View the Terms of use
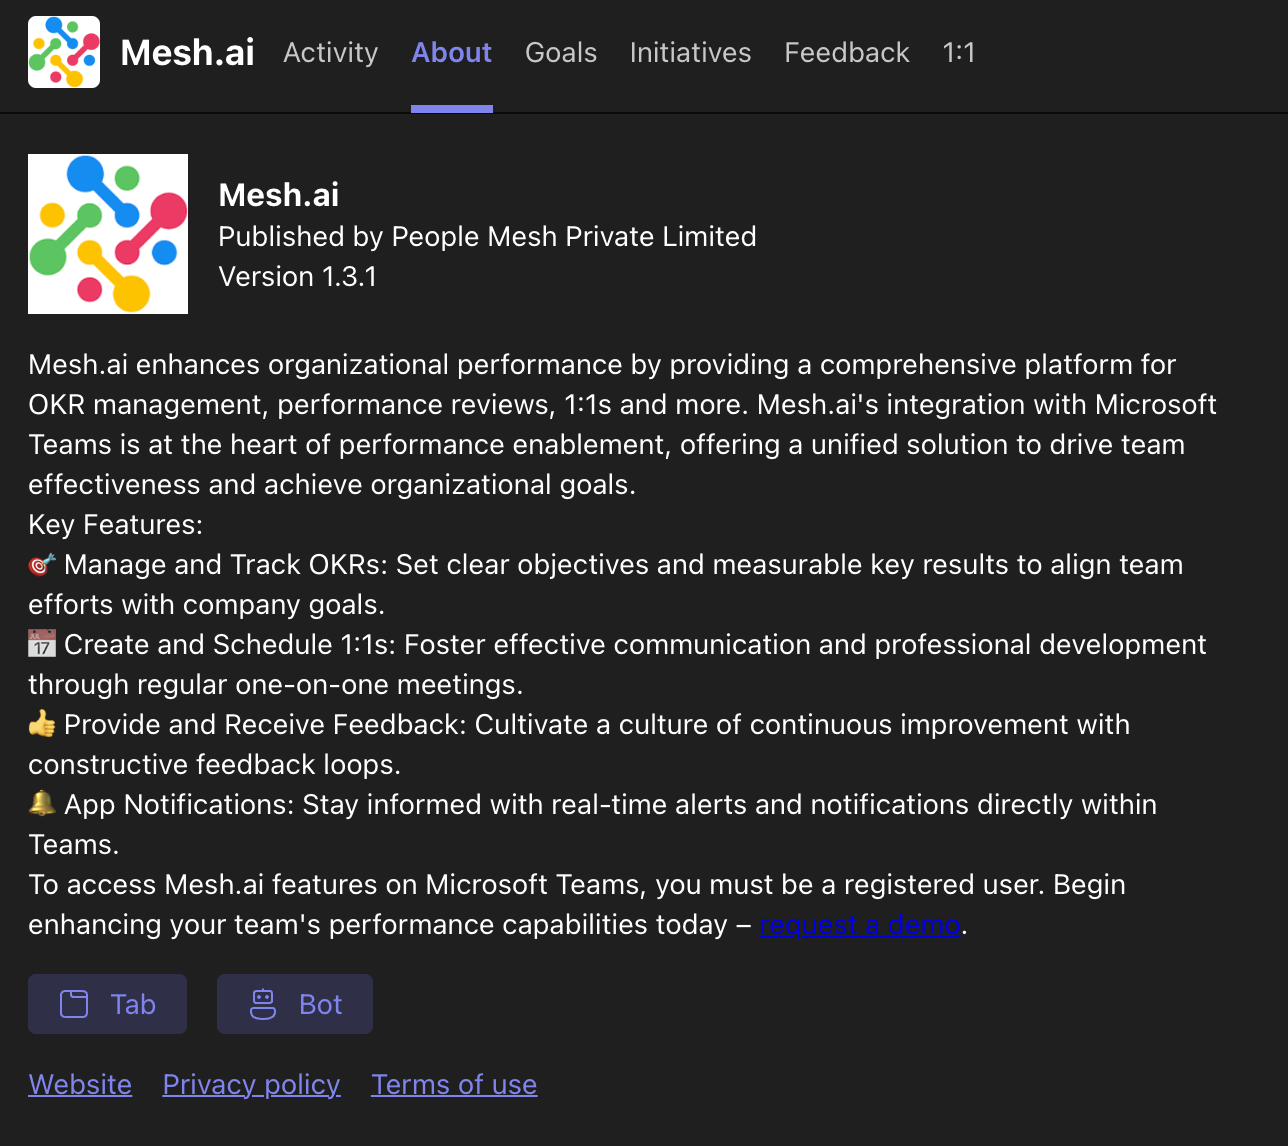This screenshot has width=1288, height=1146. point(453,1083)
